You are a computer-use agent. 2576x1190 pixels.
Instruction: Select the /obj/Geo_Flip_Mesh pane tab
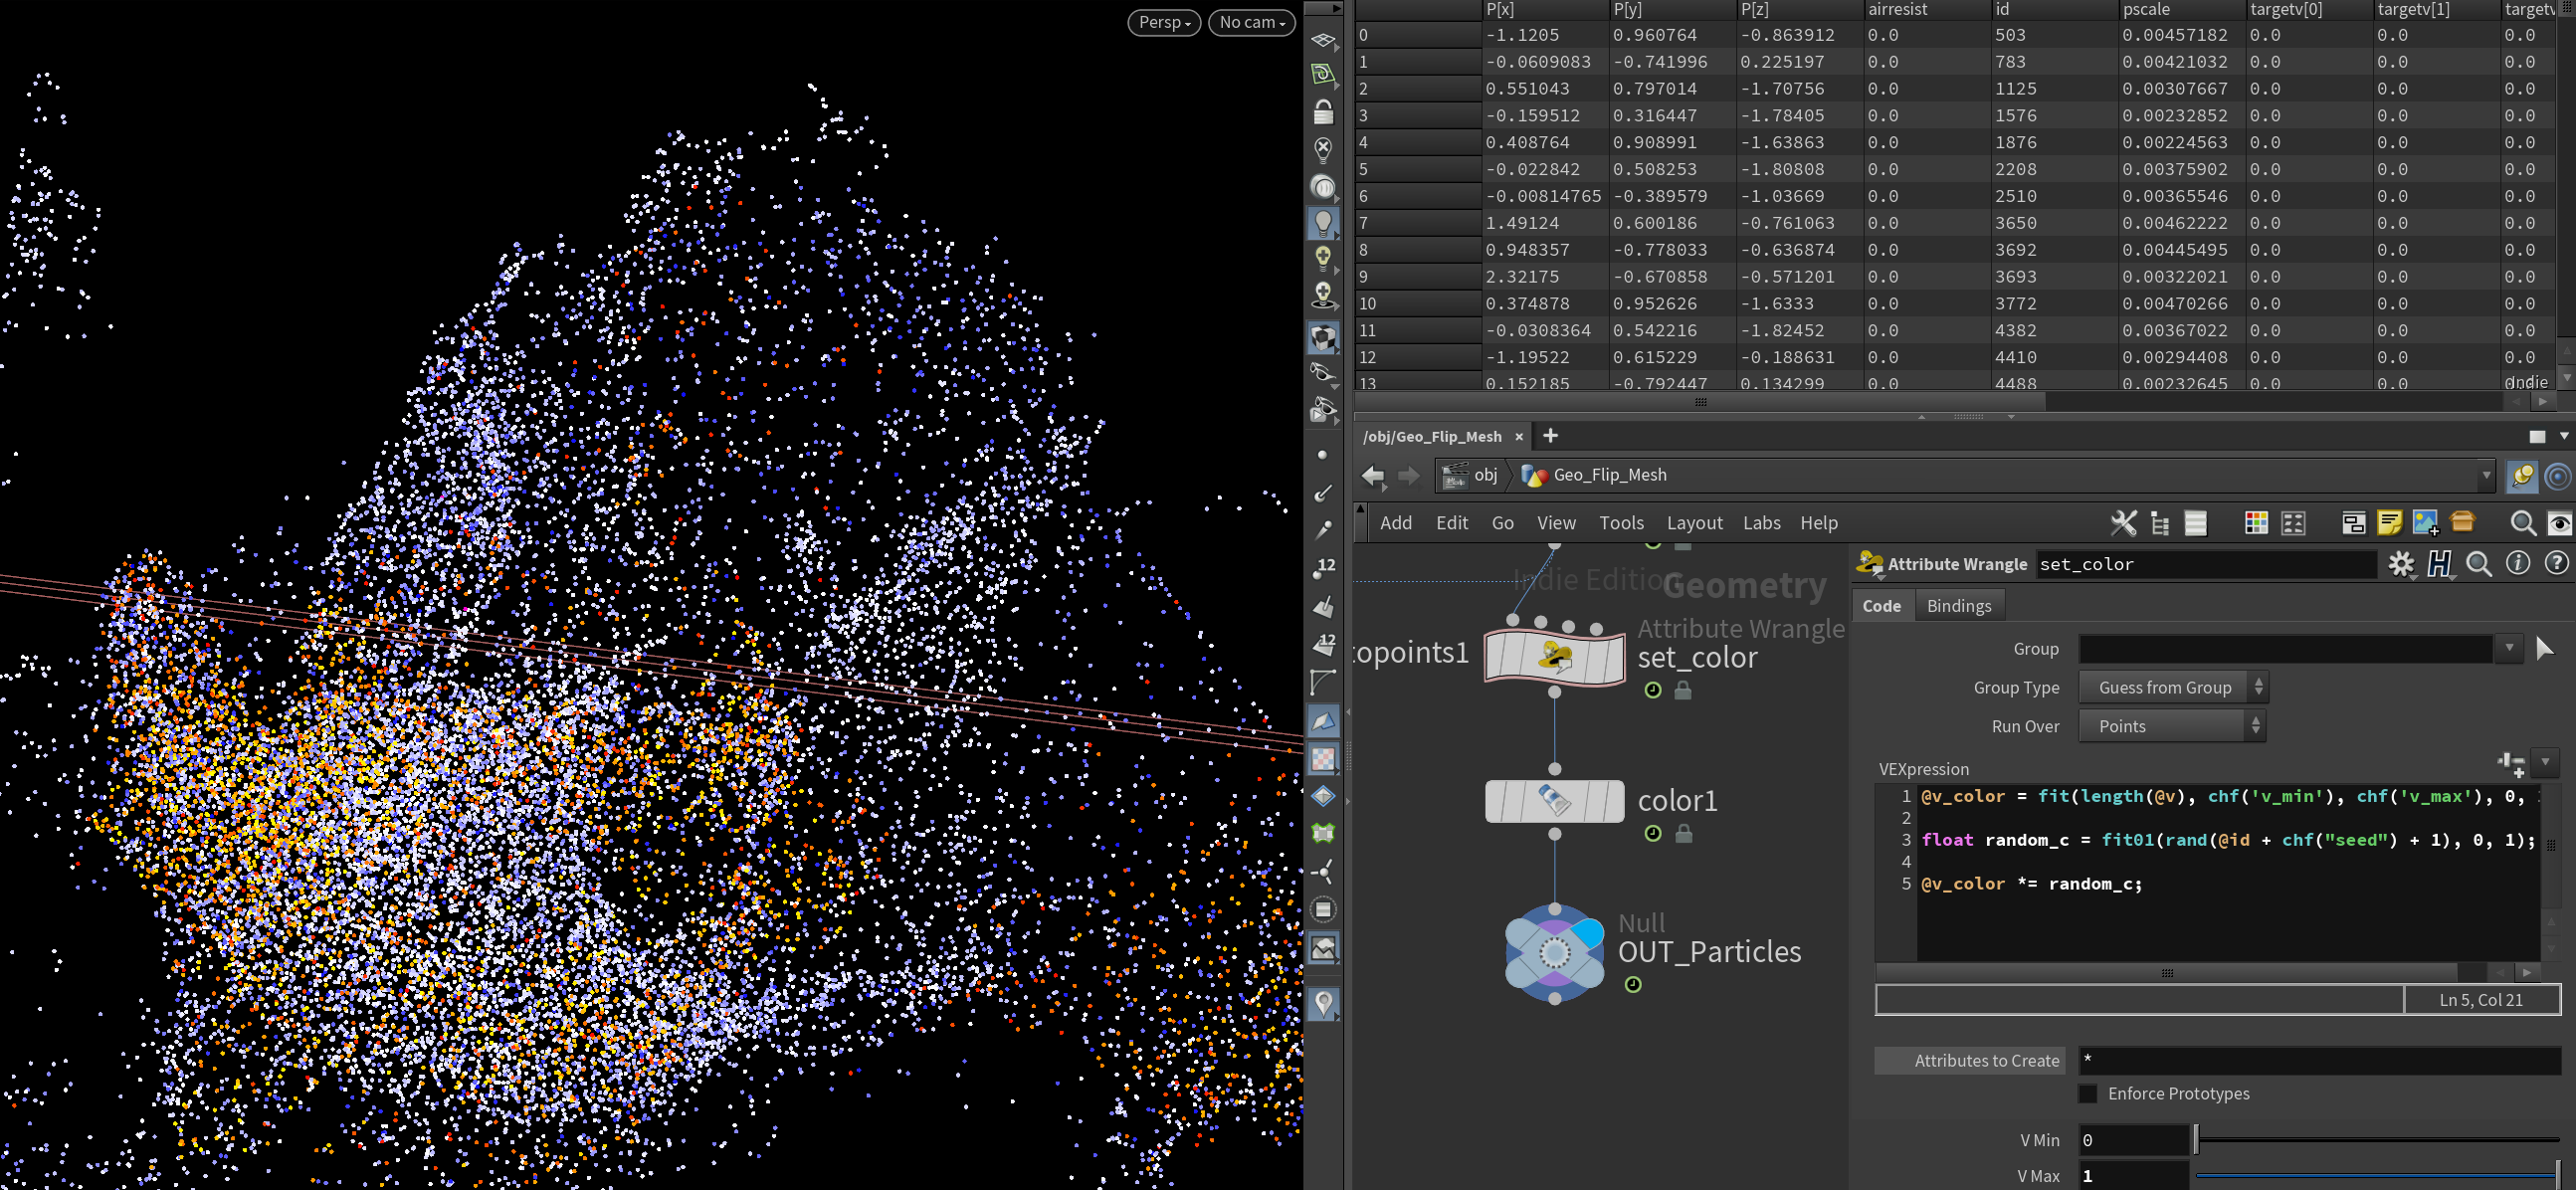point(1432,436)
